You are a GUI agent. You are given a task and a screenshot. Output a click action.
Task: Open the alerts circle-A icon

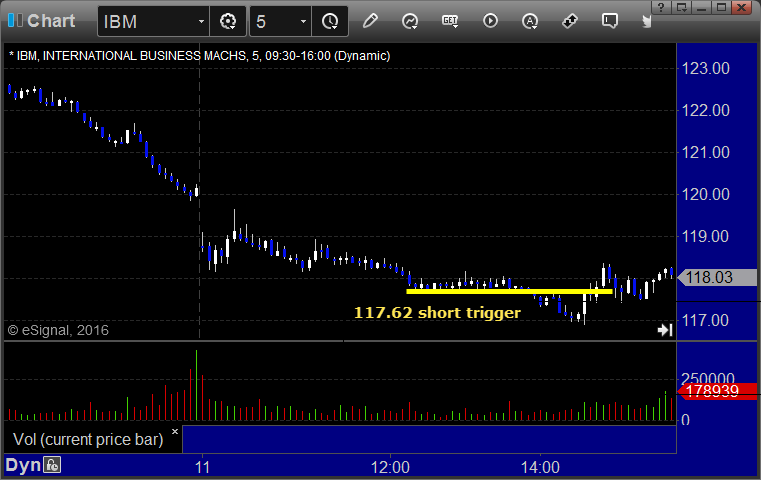[530, 21]
